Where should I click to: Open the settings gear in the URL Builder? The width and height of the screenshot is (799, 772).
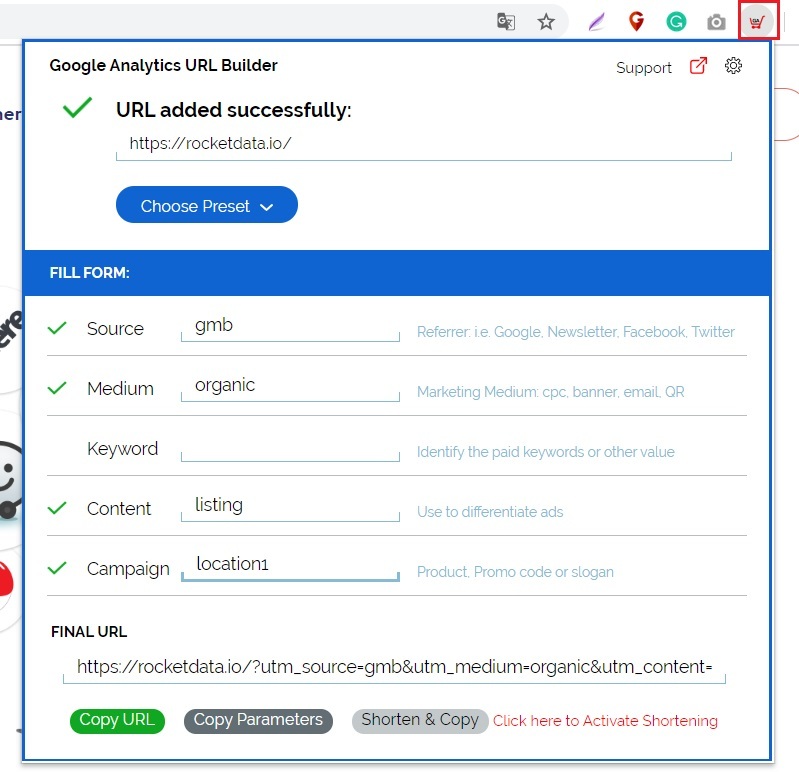pyautogui.click(x=733, y=66)
